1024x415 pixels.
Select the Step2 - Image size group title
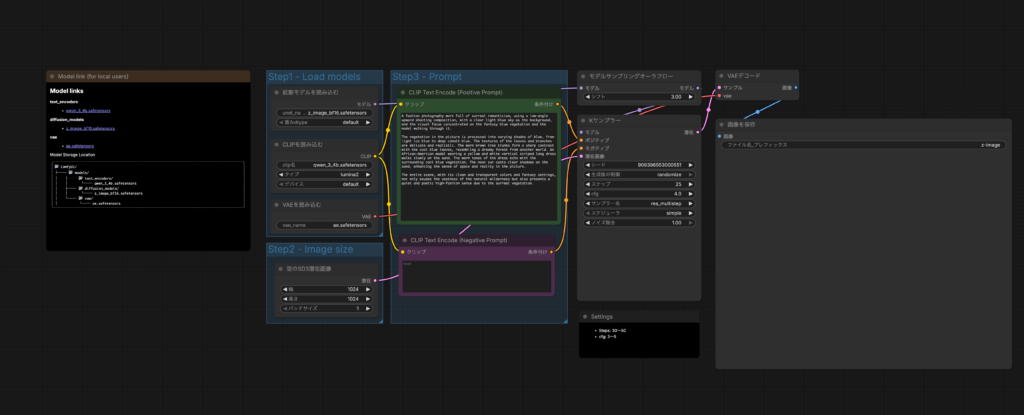[x=308, y=250]
